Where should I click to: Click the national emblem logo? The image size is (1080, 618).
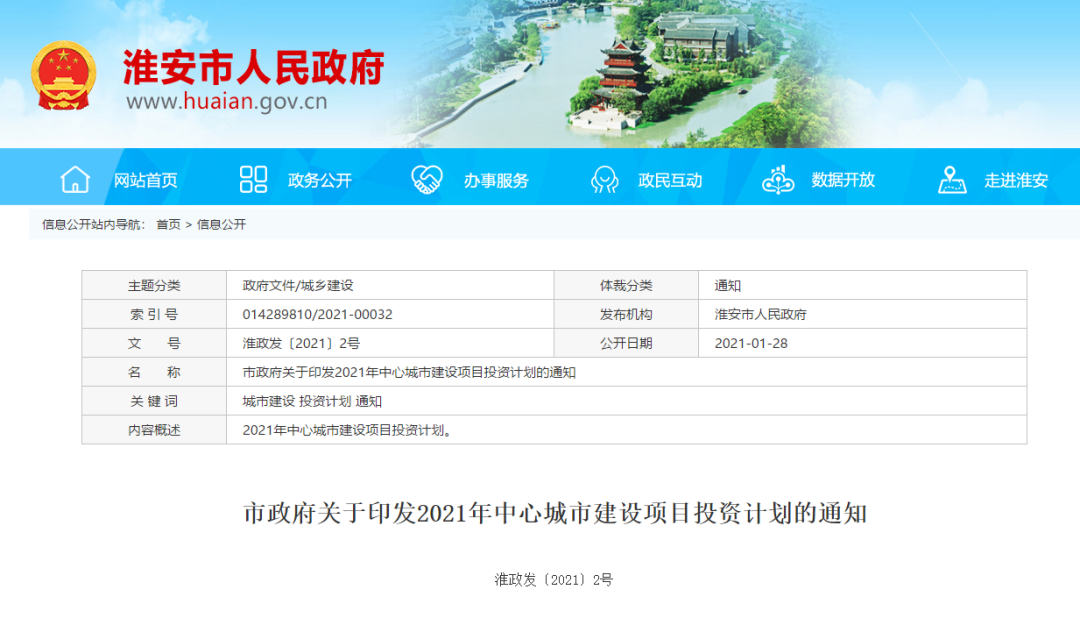pyautogui.click(x=63, y=76)
